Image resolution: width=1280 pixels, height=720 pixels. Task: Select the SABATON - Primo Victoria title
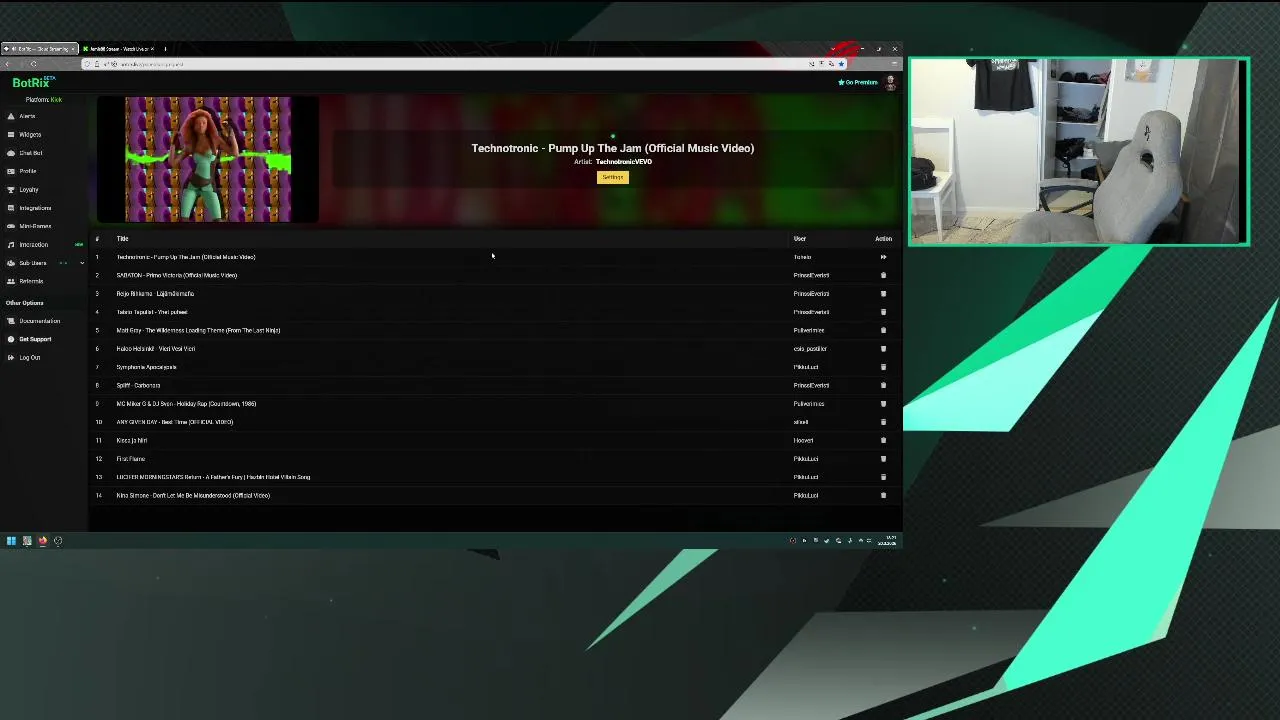[x=177, y=275]
